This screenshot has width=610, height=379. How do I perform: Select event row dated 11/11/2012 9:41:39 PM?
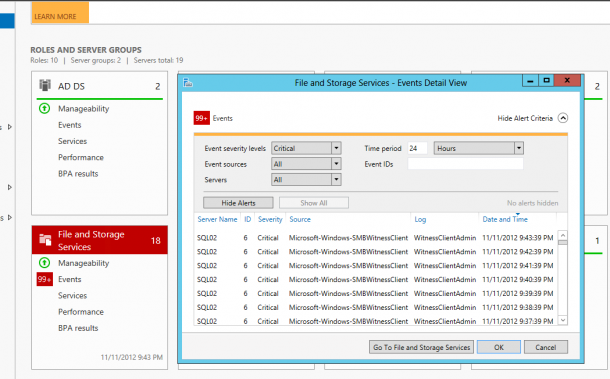coord(375,266)
